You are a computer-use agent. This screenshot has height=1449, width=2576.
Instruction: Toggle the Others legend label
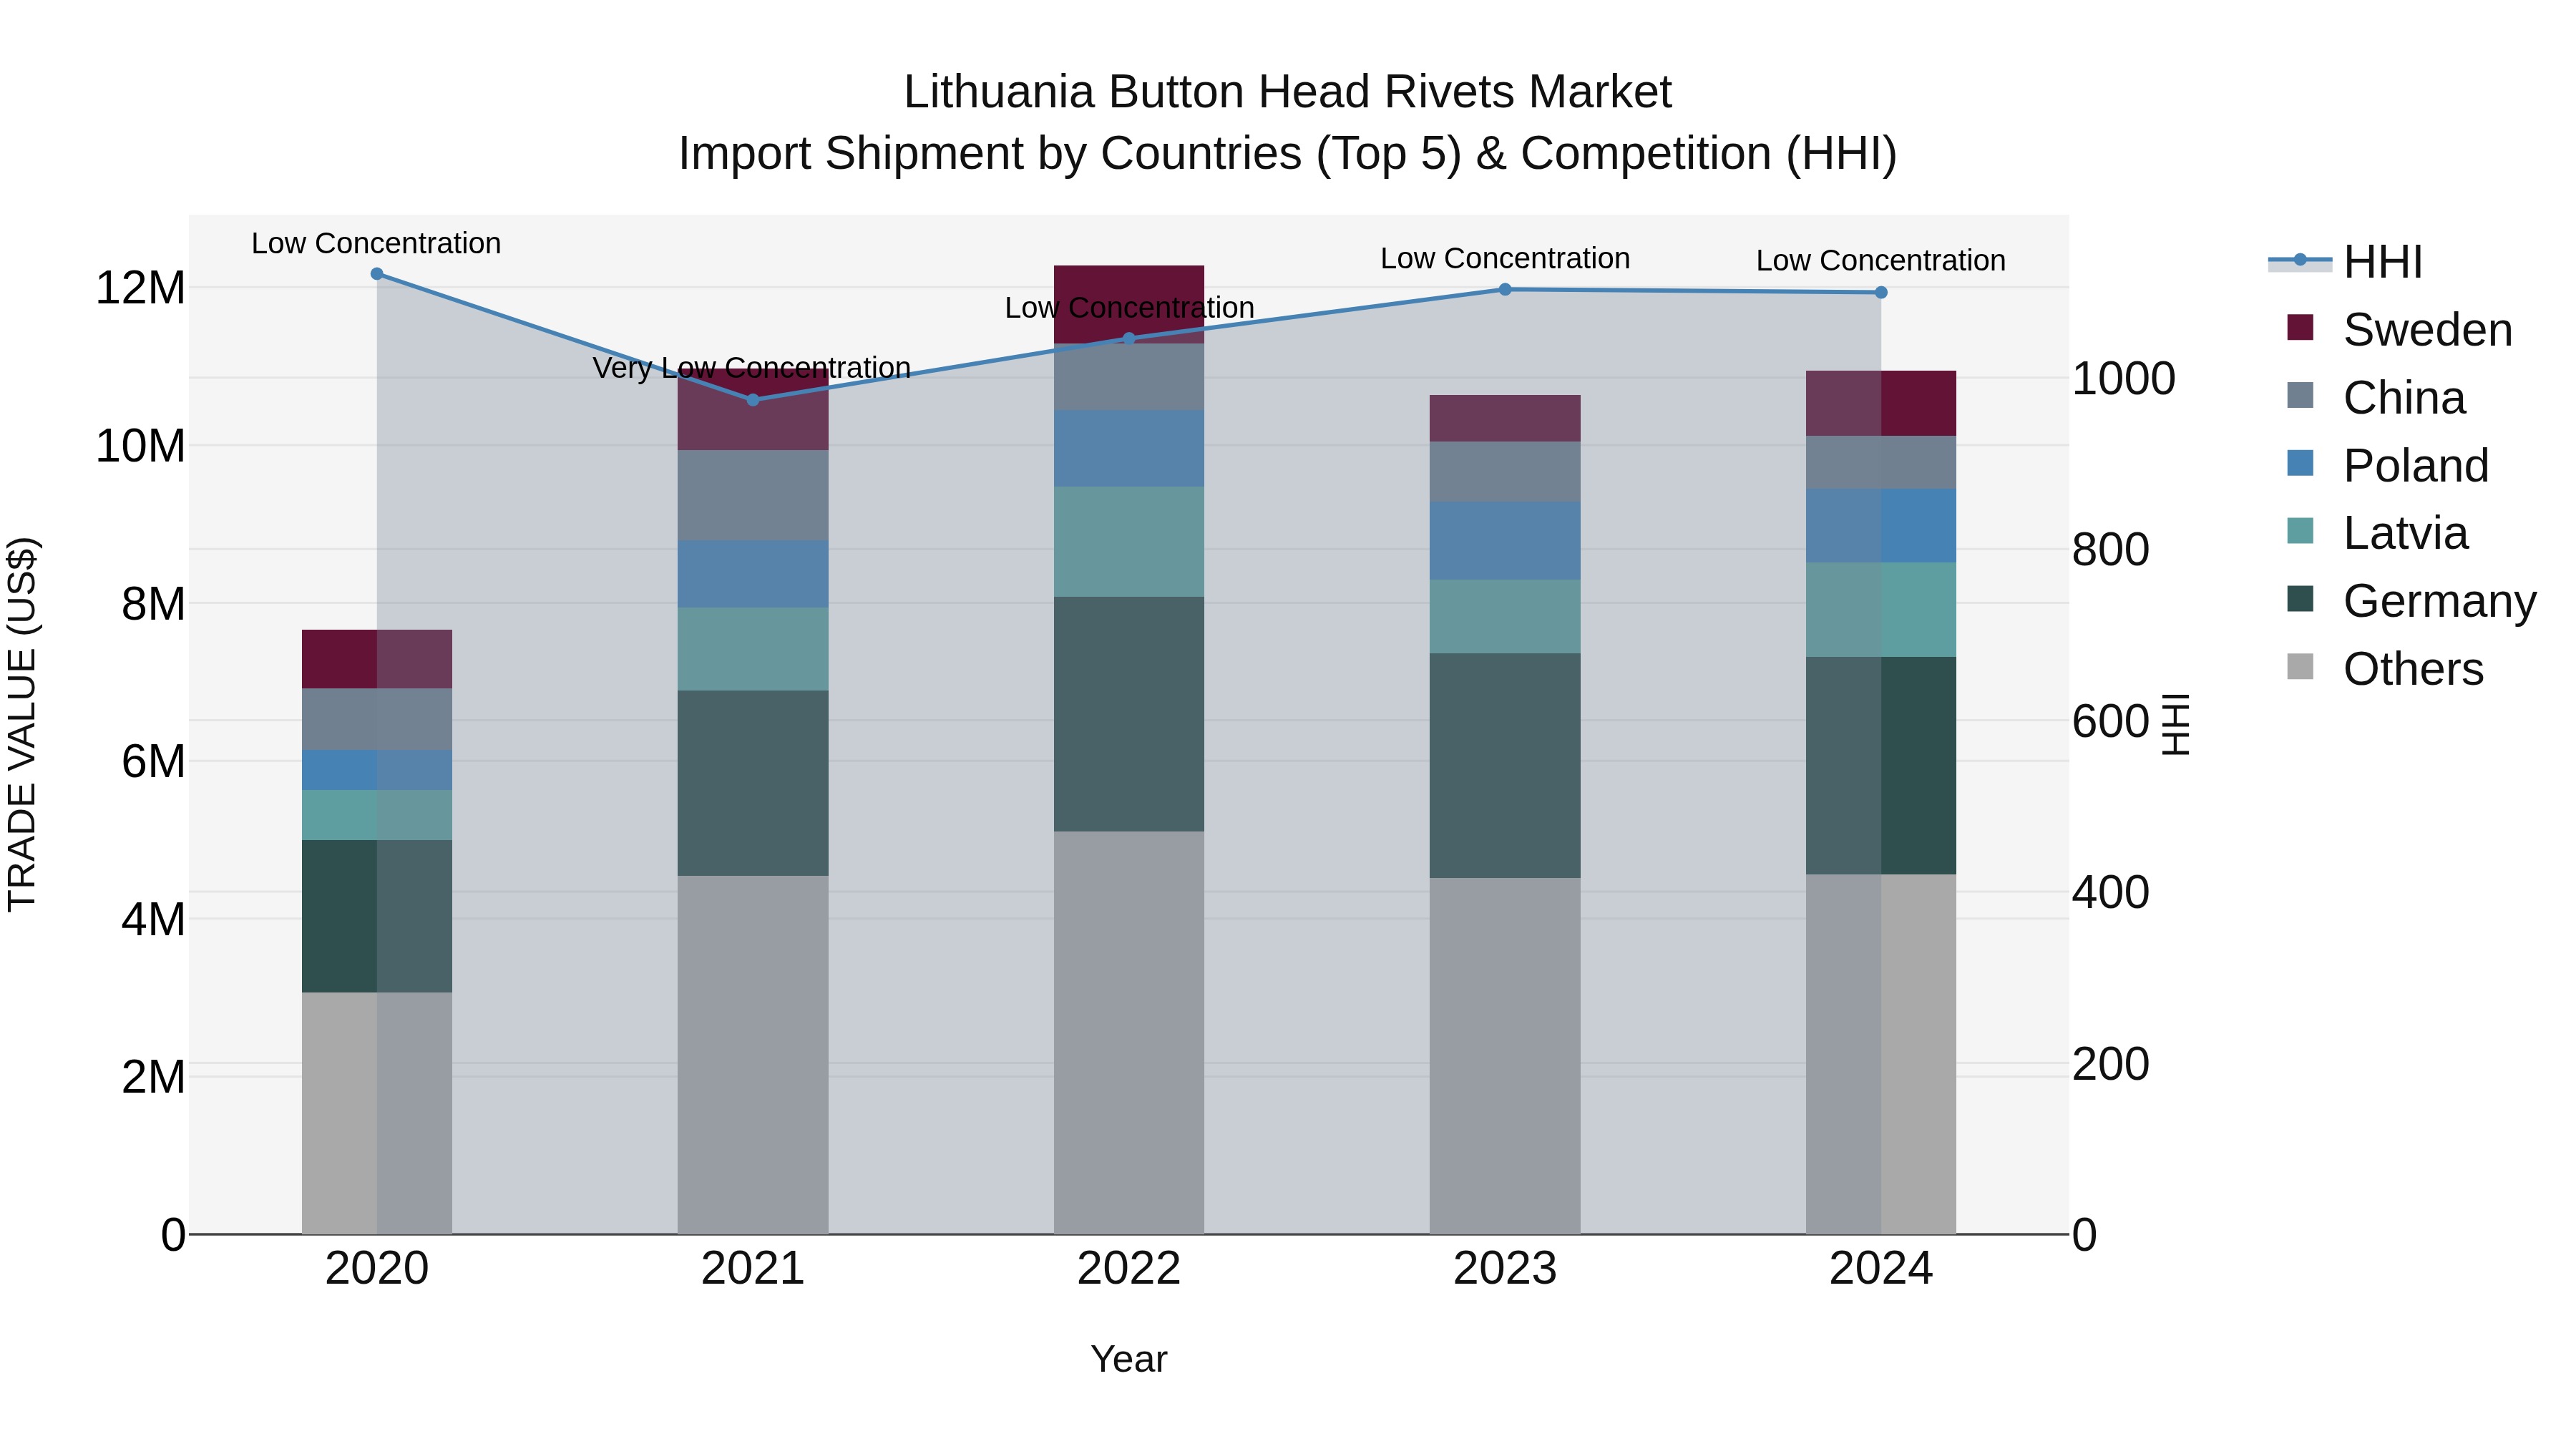[2413, 669]
